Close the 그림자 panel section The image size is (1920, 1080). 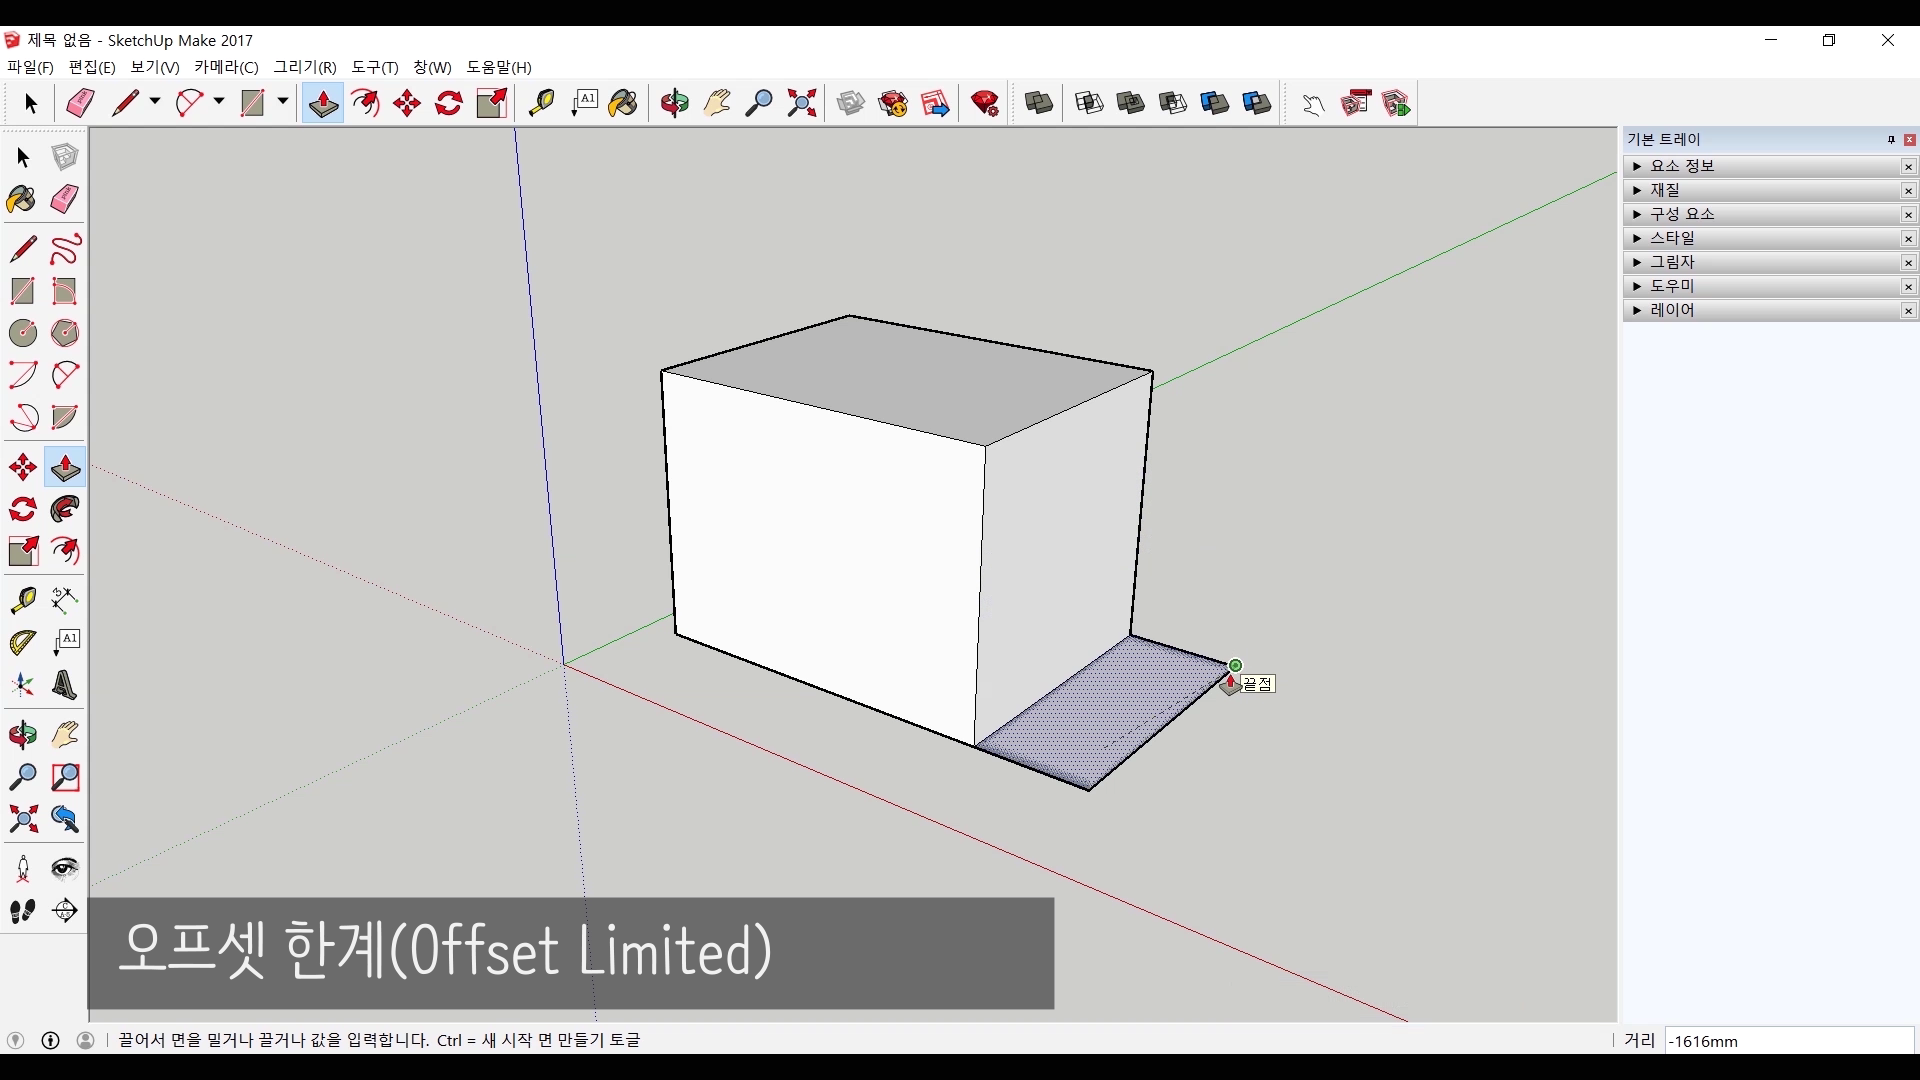[1908, 263]
